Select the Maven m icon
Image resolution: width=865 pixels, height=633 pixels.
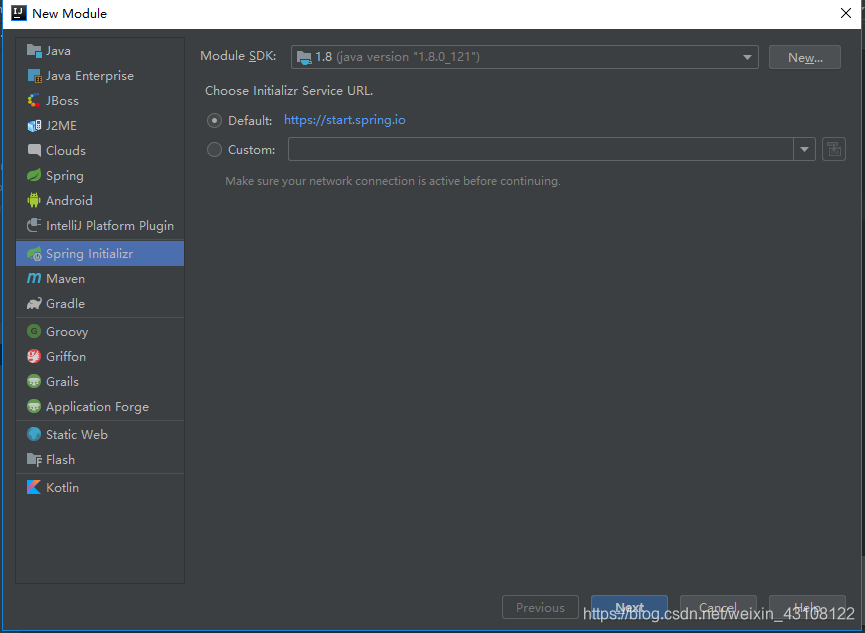[34, 279]
